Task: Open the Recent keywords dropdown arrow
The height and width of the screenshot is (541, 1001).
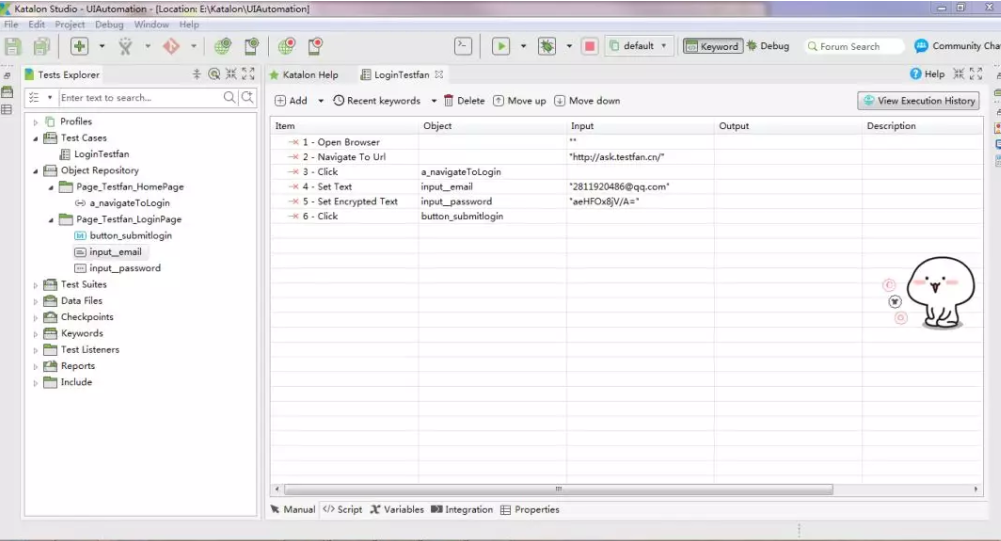Action: click(433, 101)
